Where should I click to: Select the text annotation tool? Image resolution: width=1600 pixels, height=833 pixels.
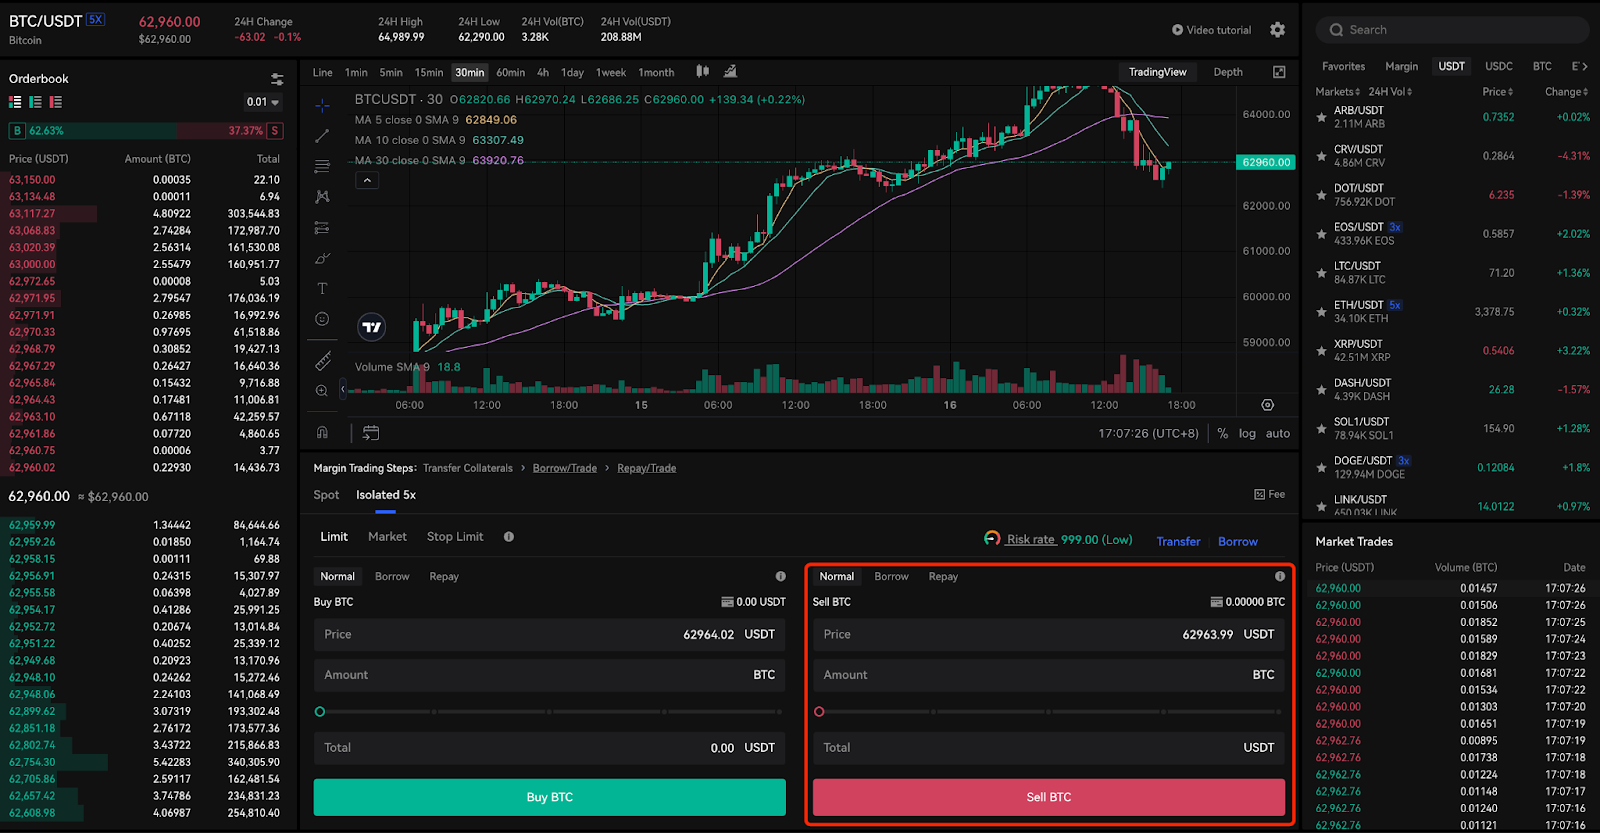pyautogui.click(x=322, y=289)
